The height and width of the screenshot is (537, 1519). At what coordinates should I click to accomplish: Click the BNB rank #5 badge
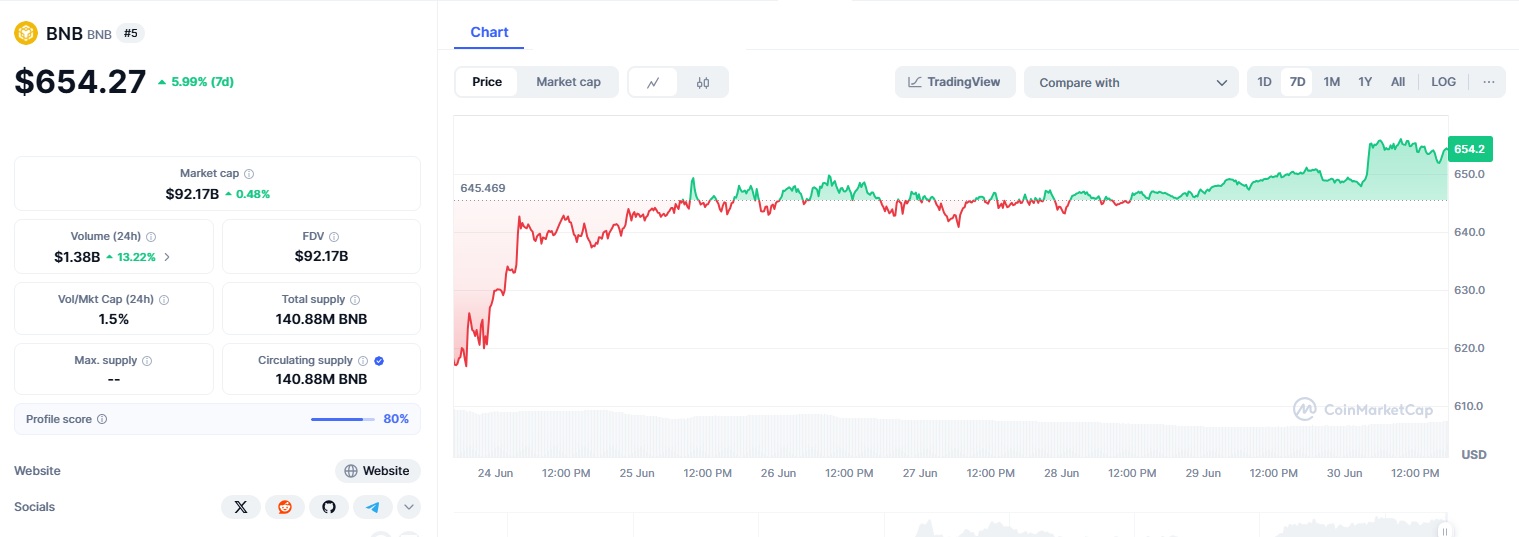pos(131,33)
